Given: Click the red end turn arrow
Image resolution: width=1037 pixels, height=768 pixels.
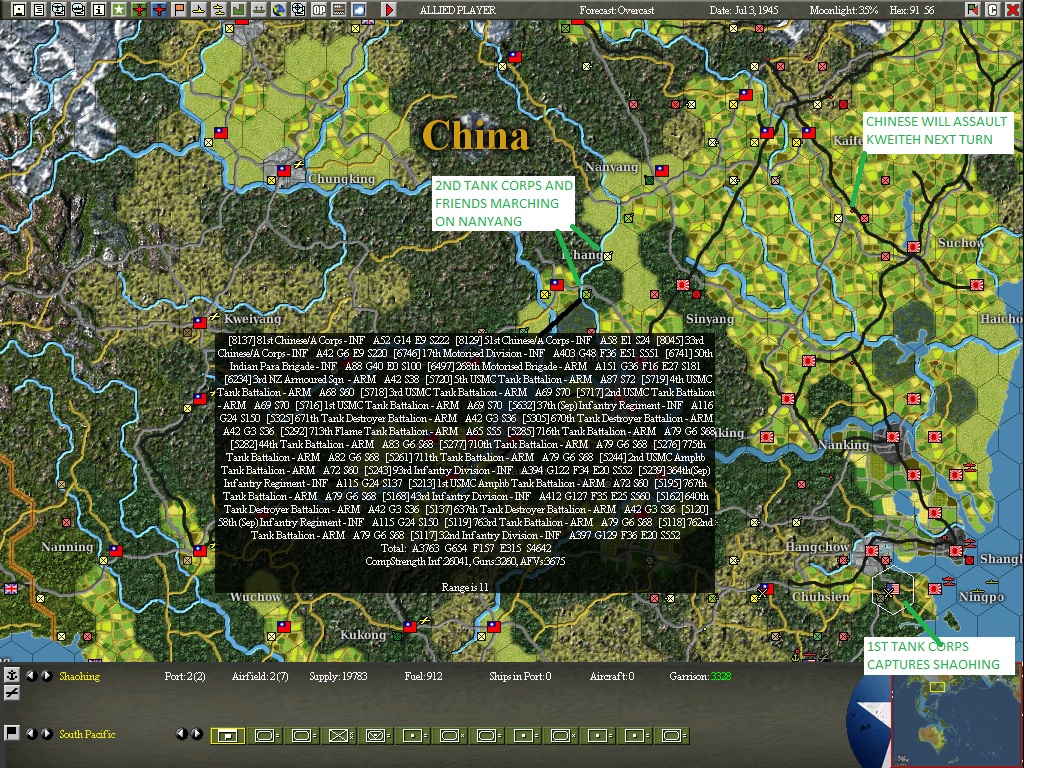Looking at the screenshot, I should point(390,10).
